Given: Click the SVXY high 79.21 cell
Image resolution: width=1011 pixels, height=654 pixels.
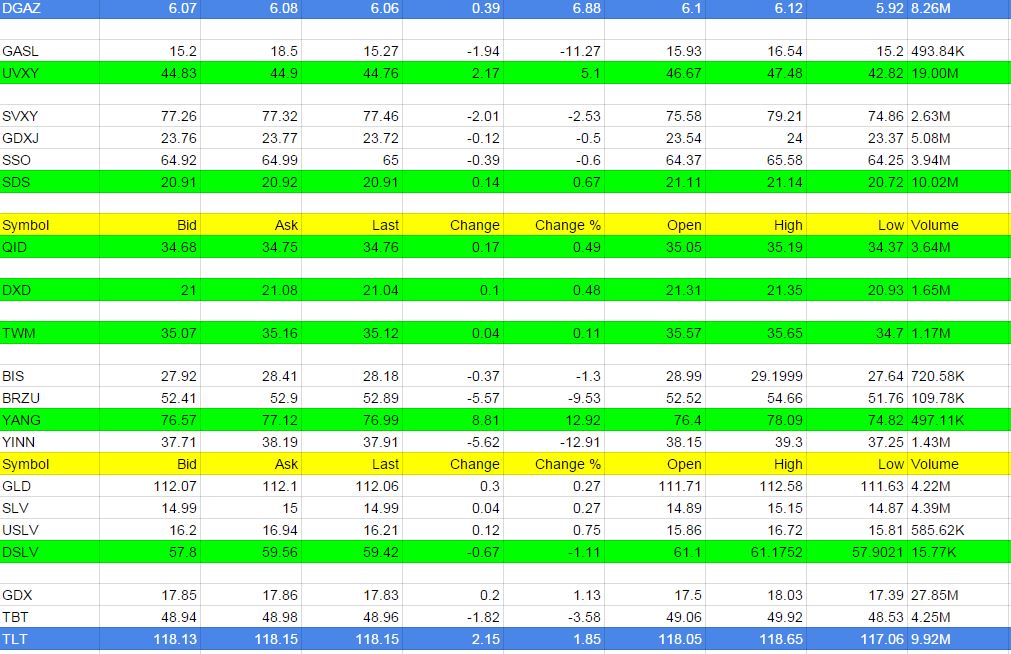Looking at the screenshot, I should [756, 116].
